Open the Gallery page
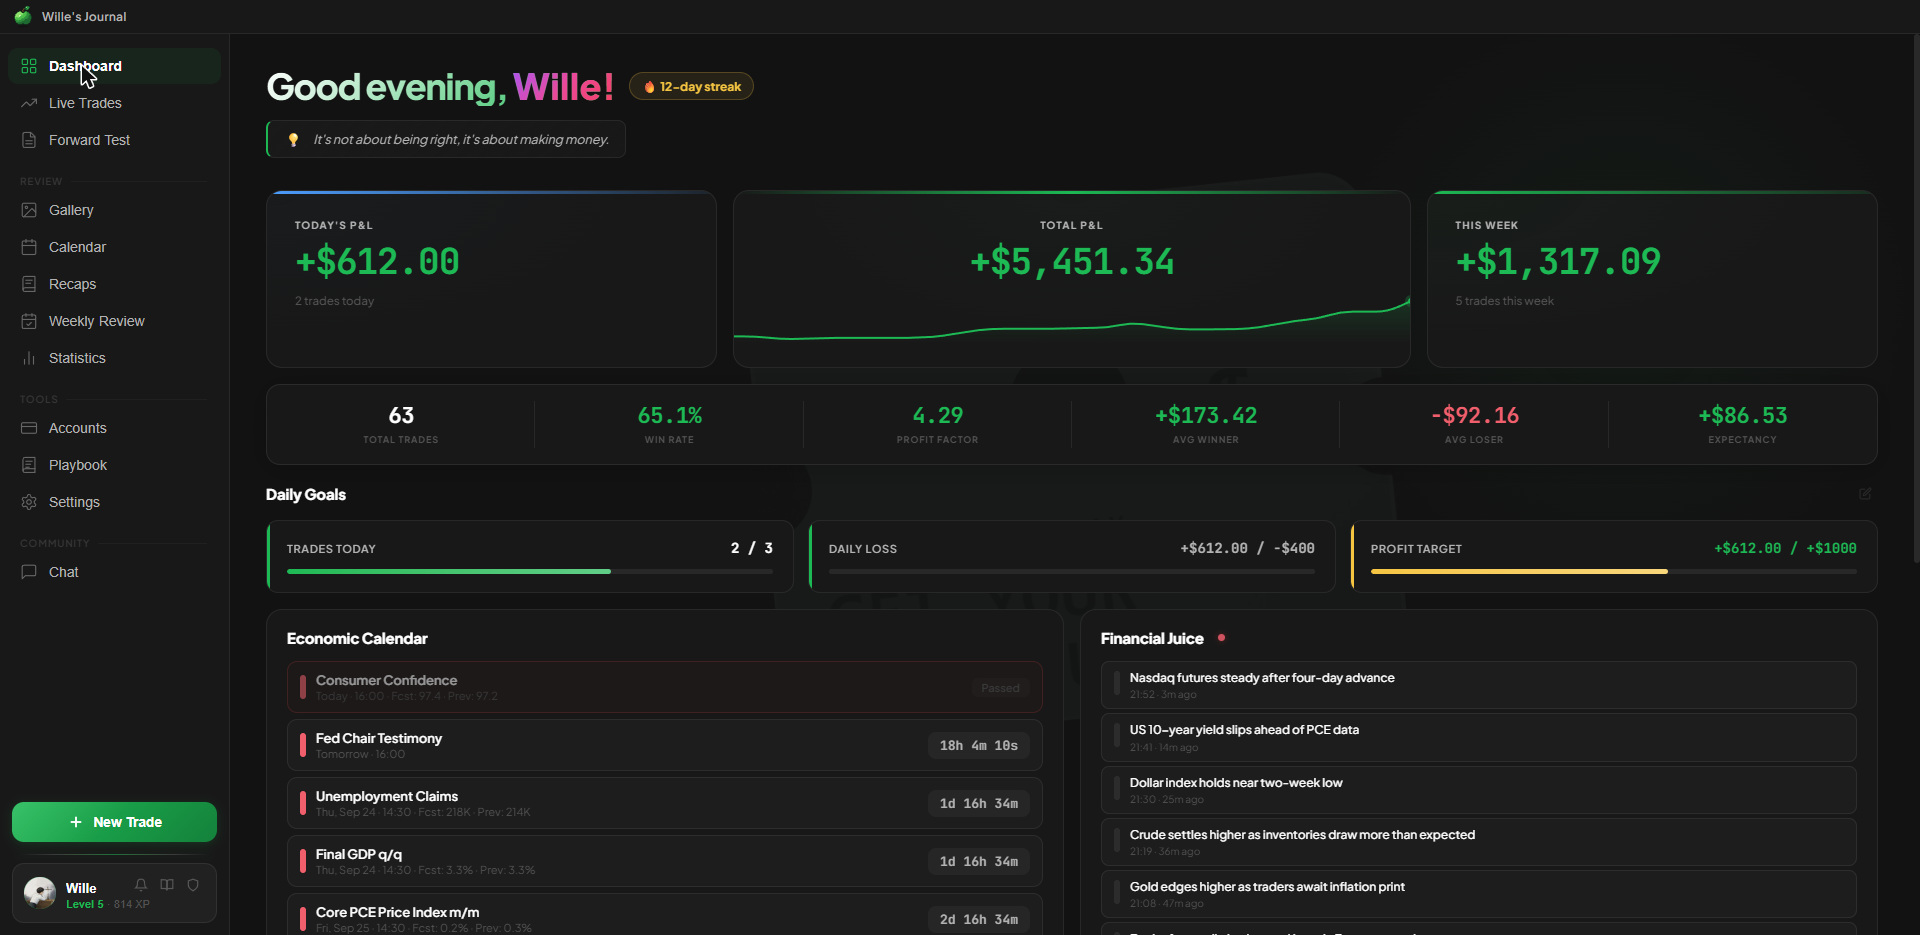 point(114,210)
